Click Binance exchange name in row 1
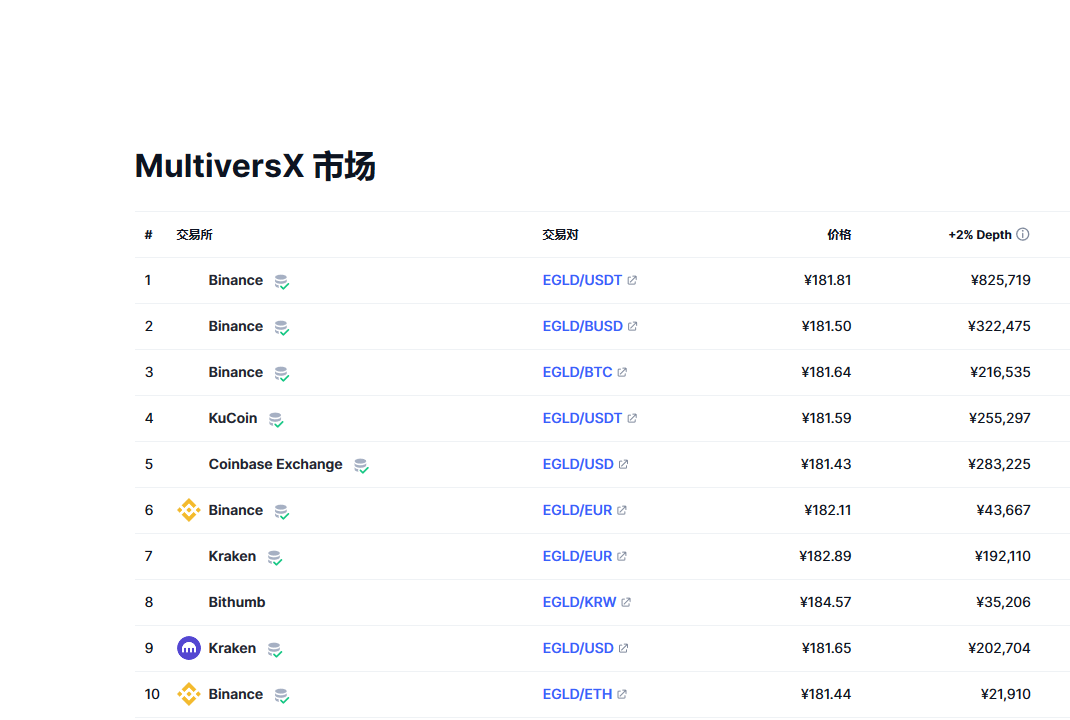This screenshot has width=1070, height=720. (x=235, y=280)
